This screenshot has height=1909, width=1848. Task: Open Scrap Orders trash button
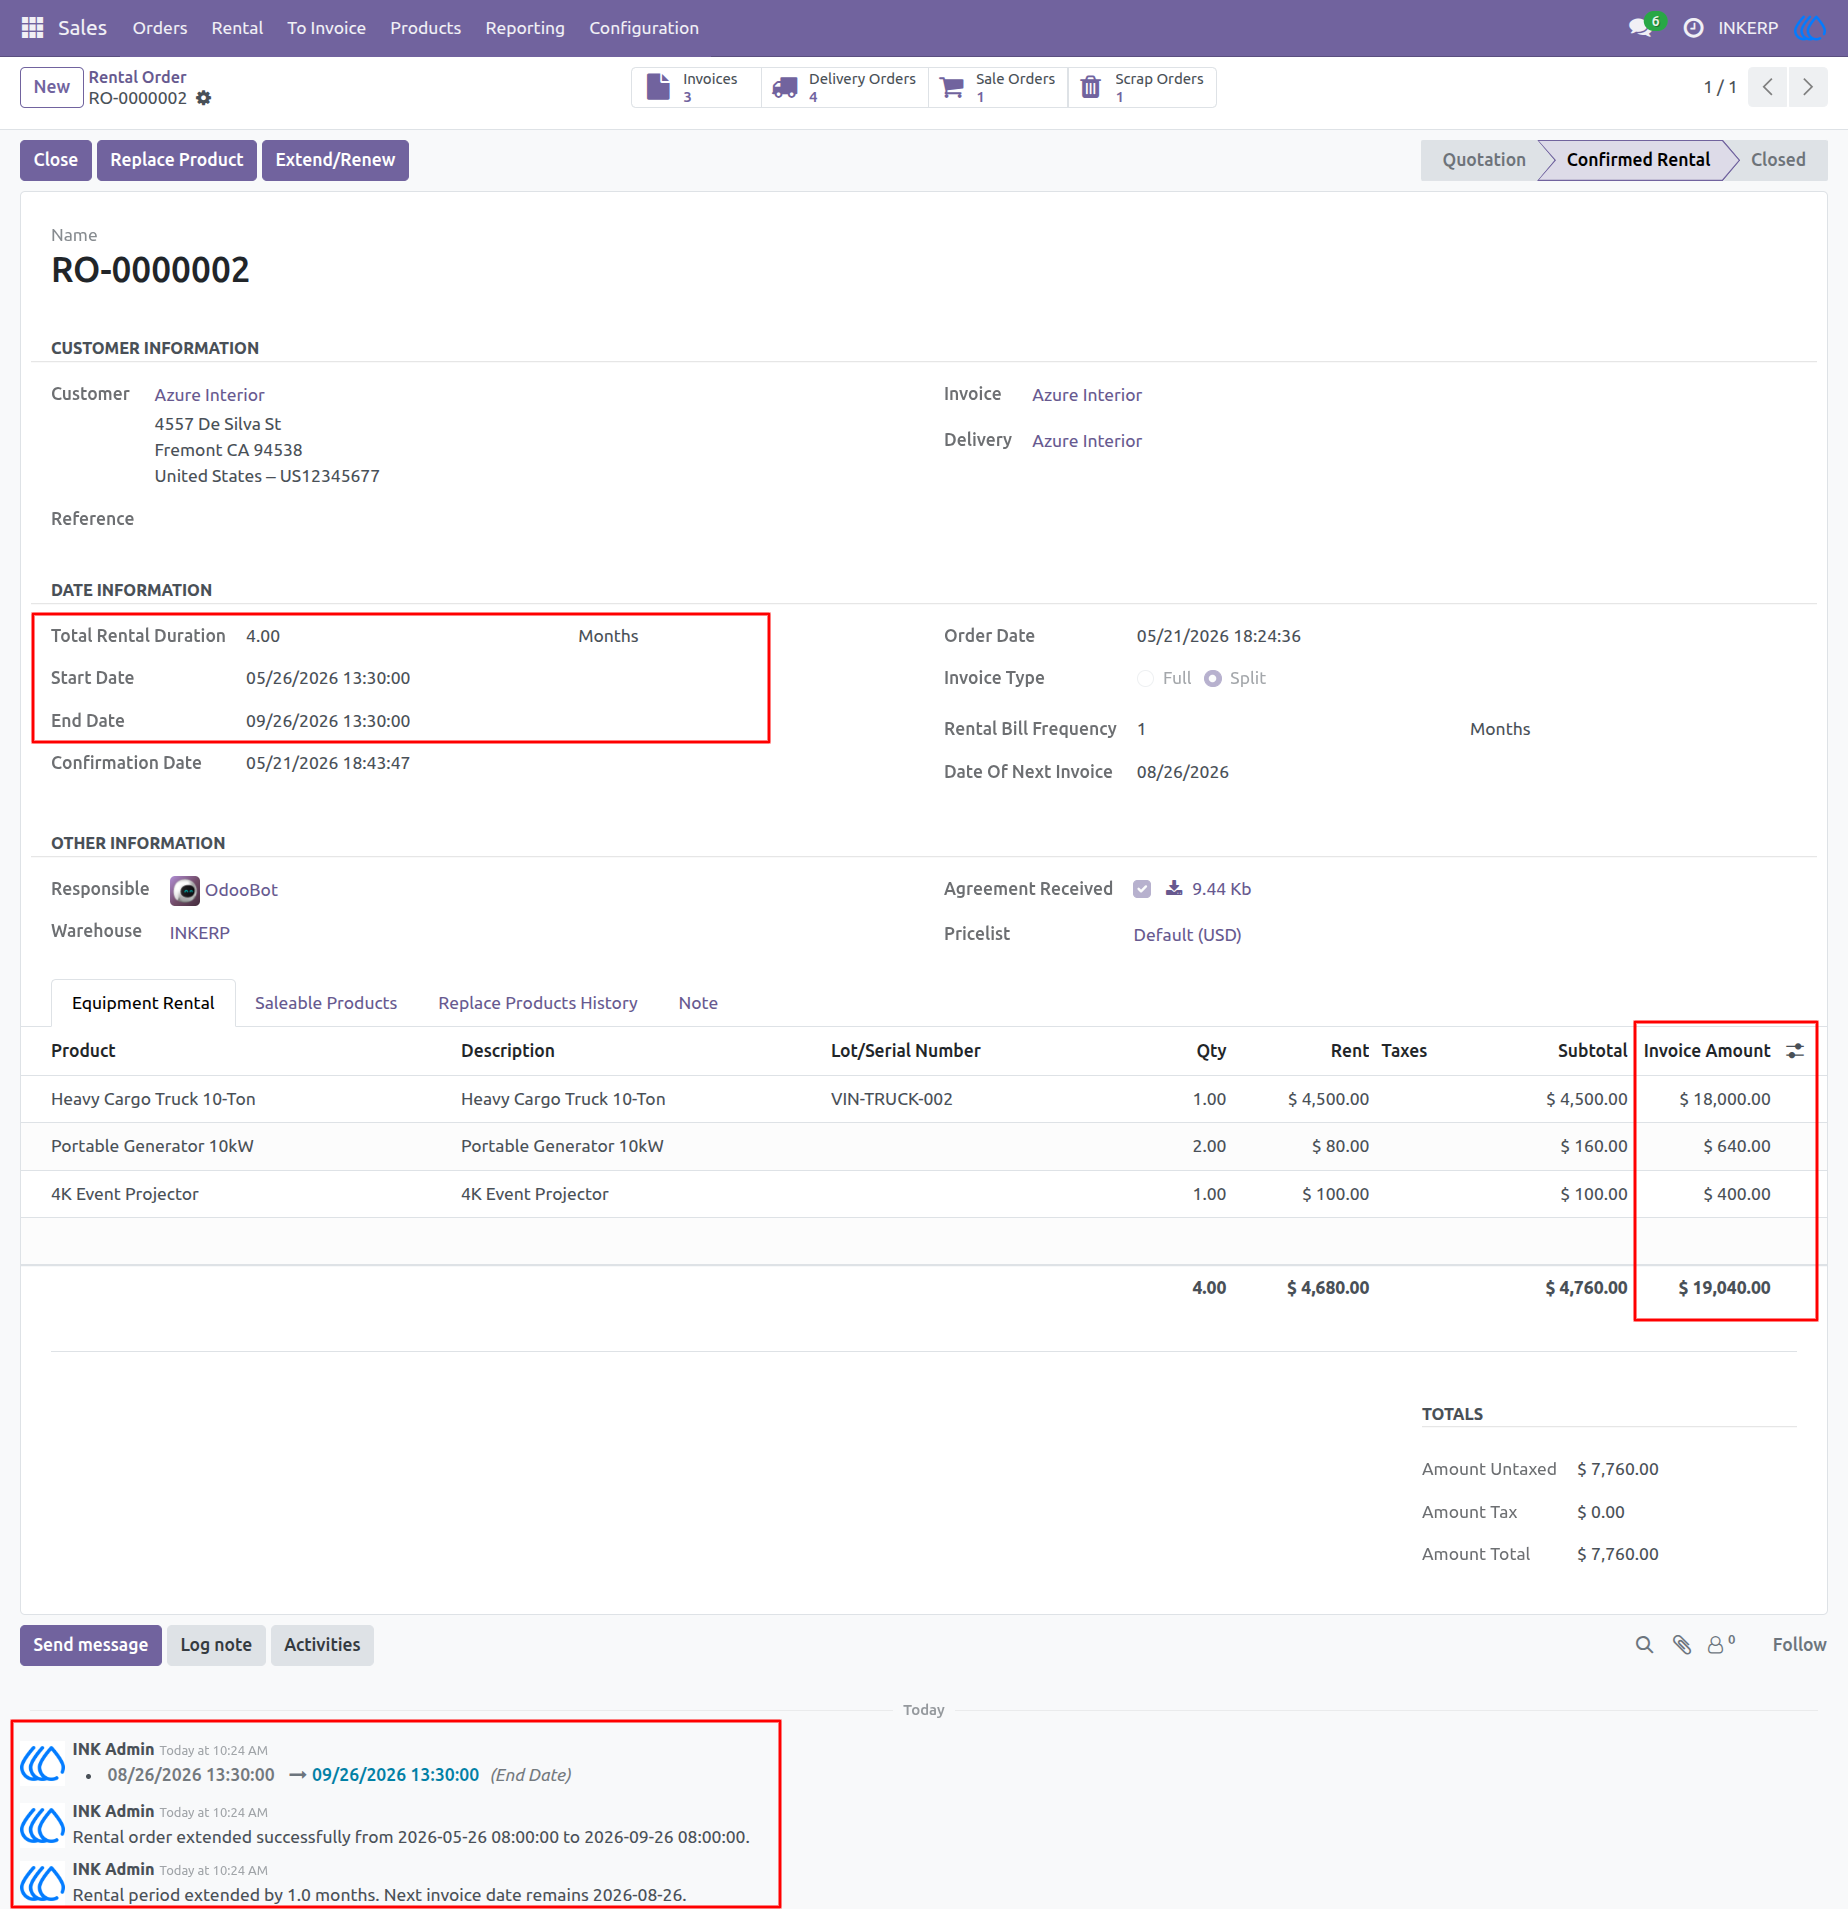pyautogui.click(x=1142, y=87)
